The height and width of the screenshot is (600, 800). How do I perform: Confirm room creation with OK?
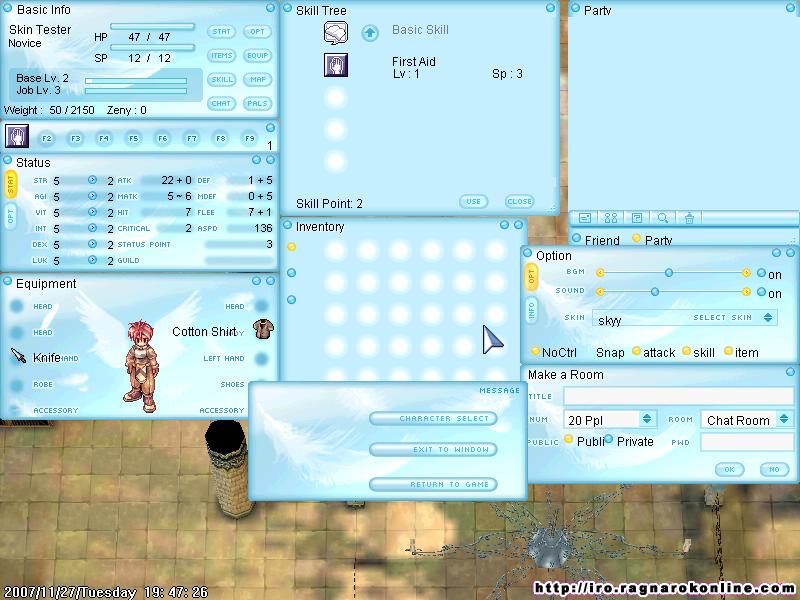[729, 469]
